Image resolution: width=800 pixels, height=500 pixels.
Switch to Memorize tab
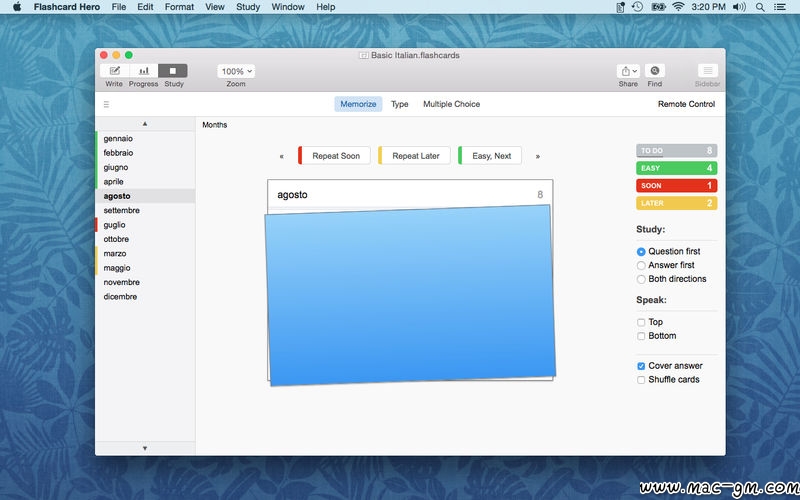point(358,104)
